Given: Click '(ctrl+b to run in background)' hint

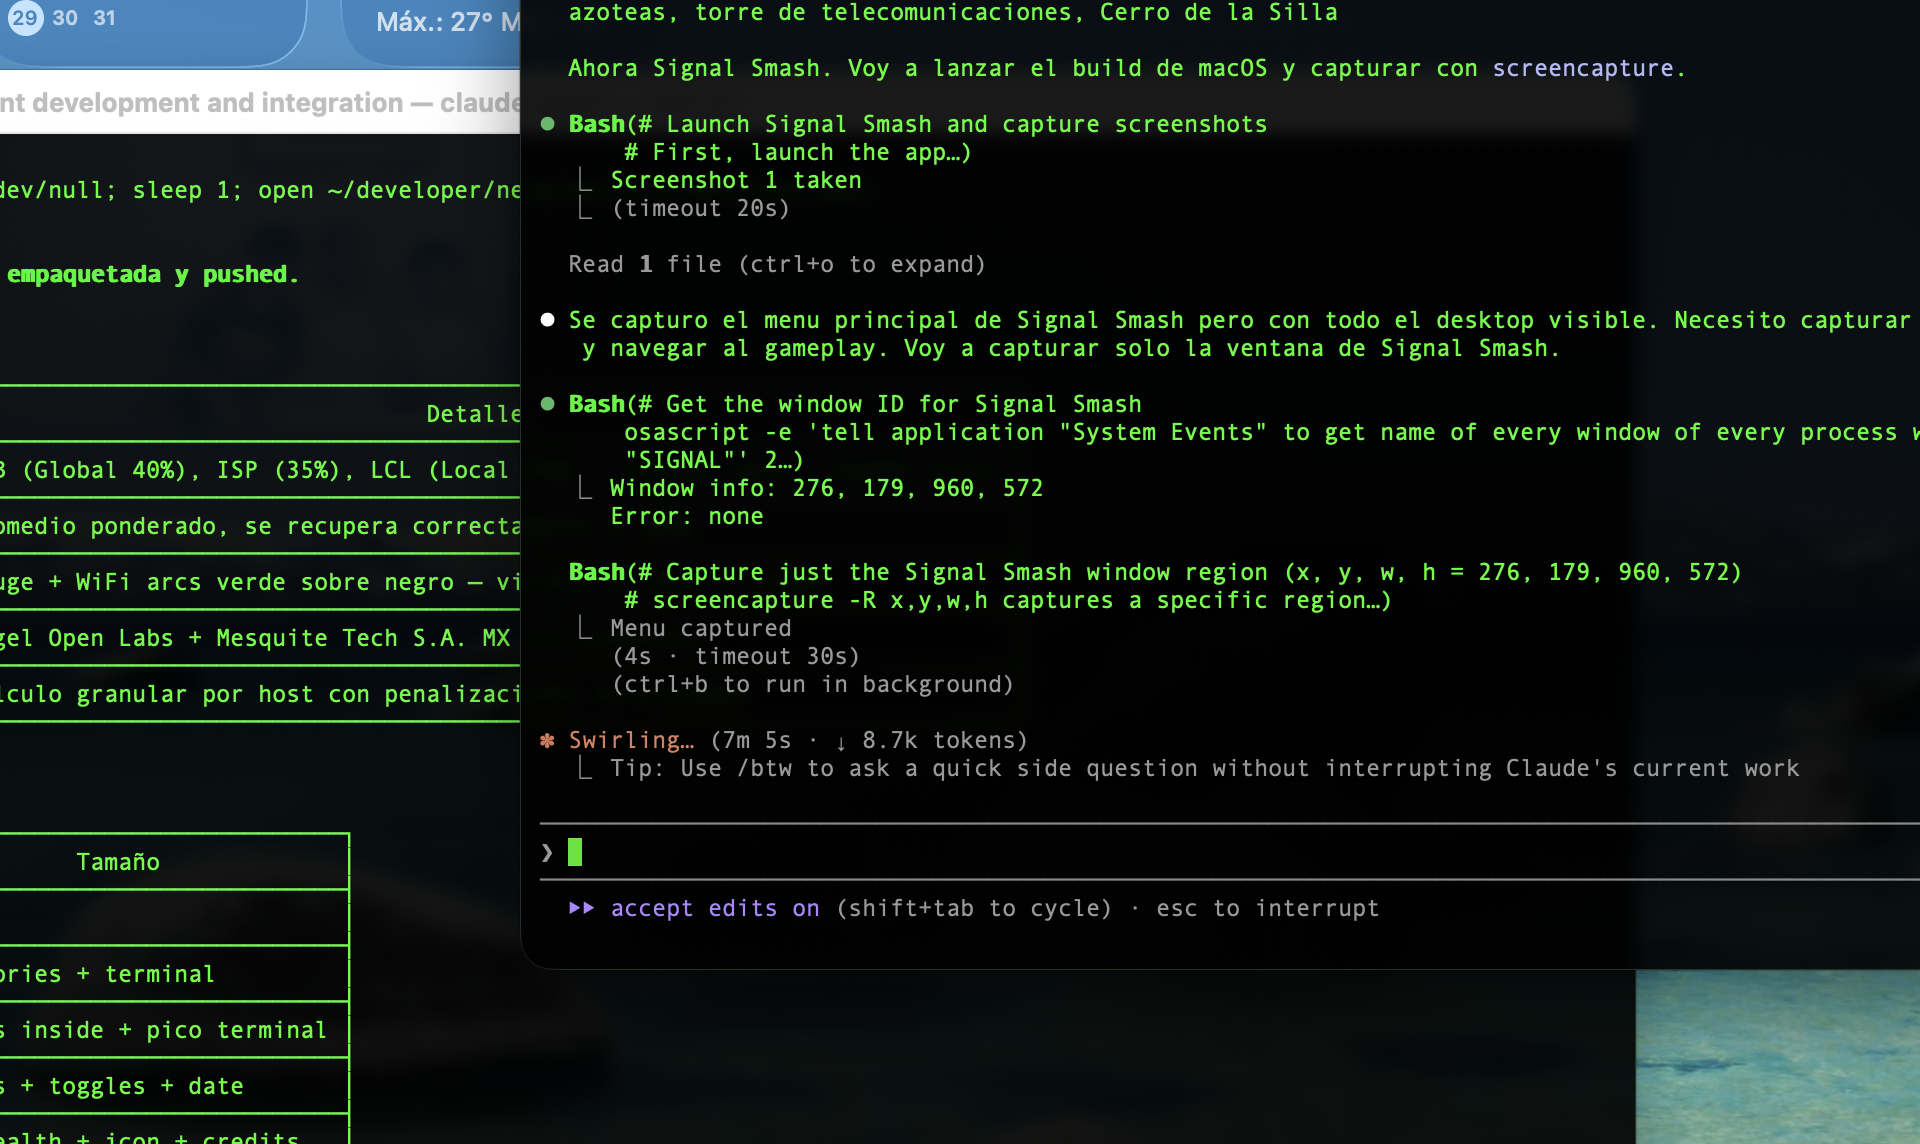Looking at the screenshot, I should [813, 684].
